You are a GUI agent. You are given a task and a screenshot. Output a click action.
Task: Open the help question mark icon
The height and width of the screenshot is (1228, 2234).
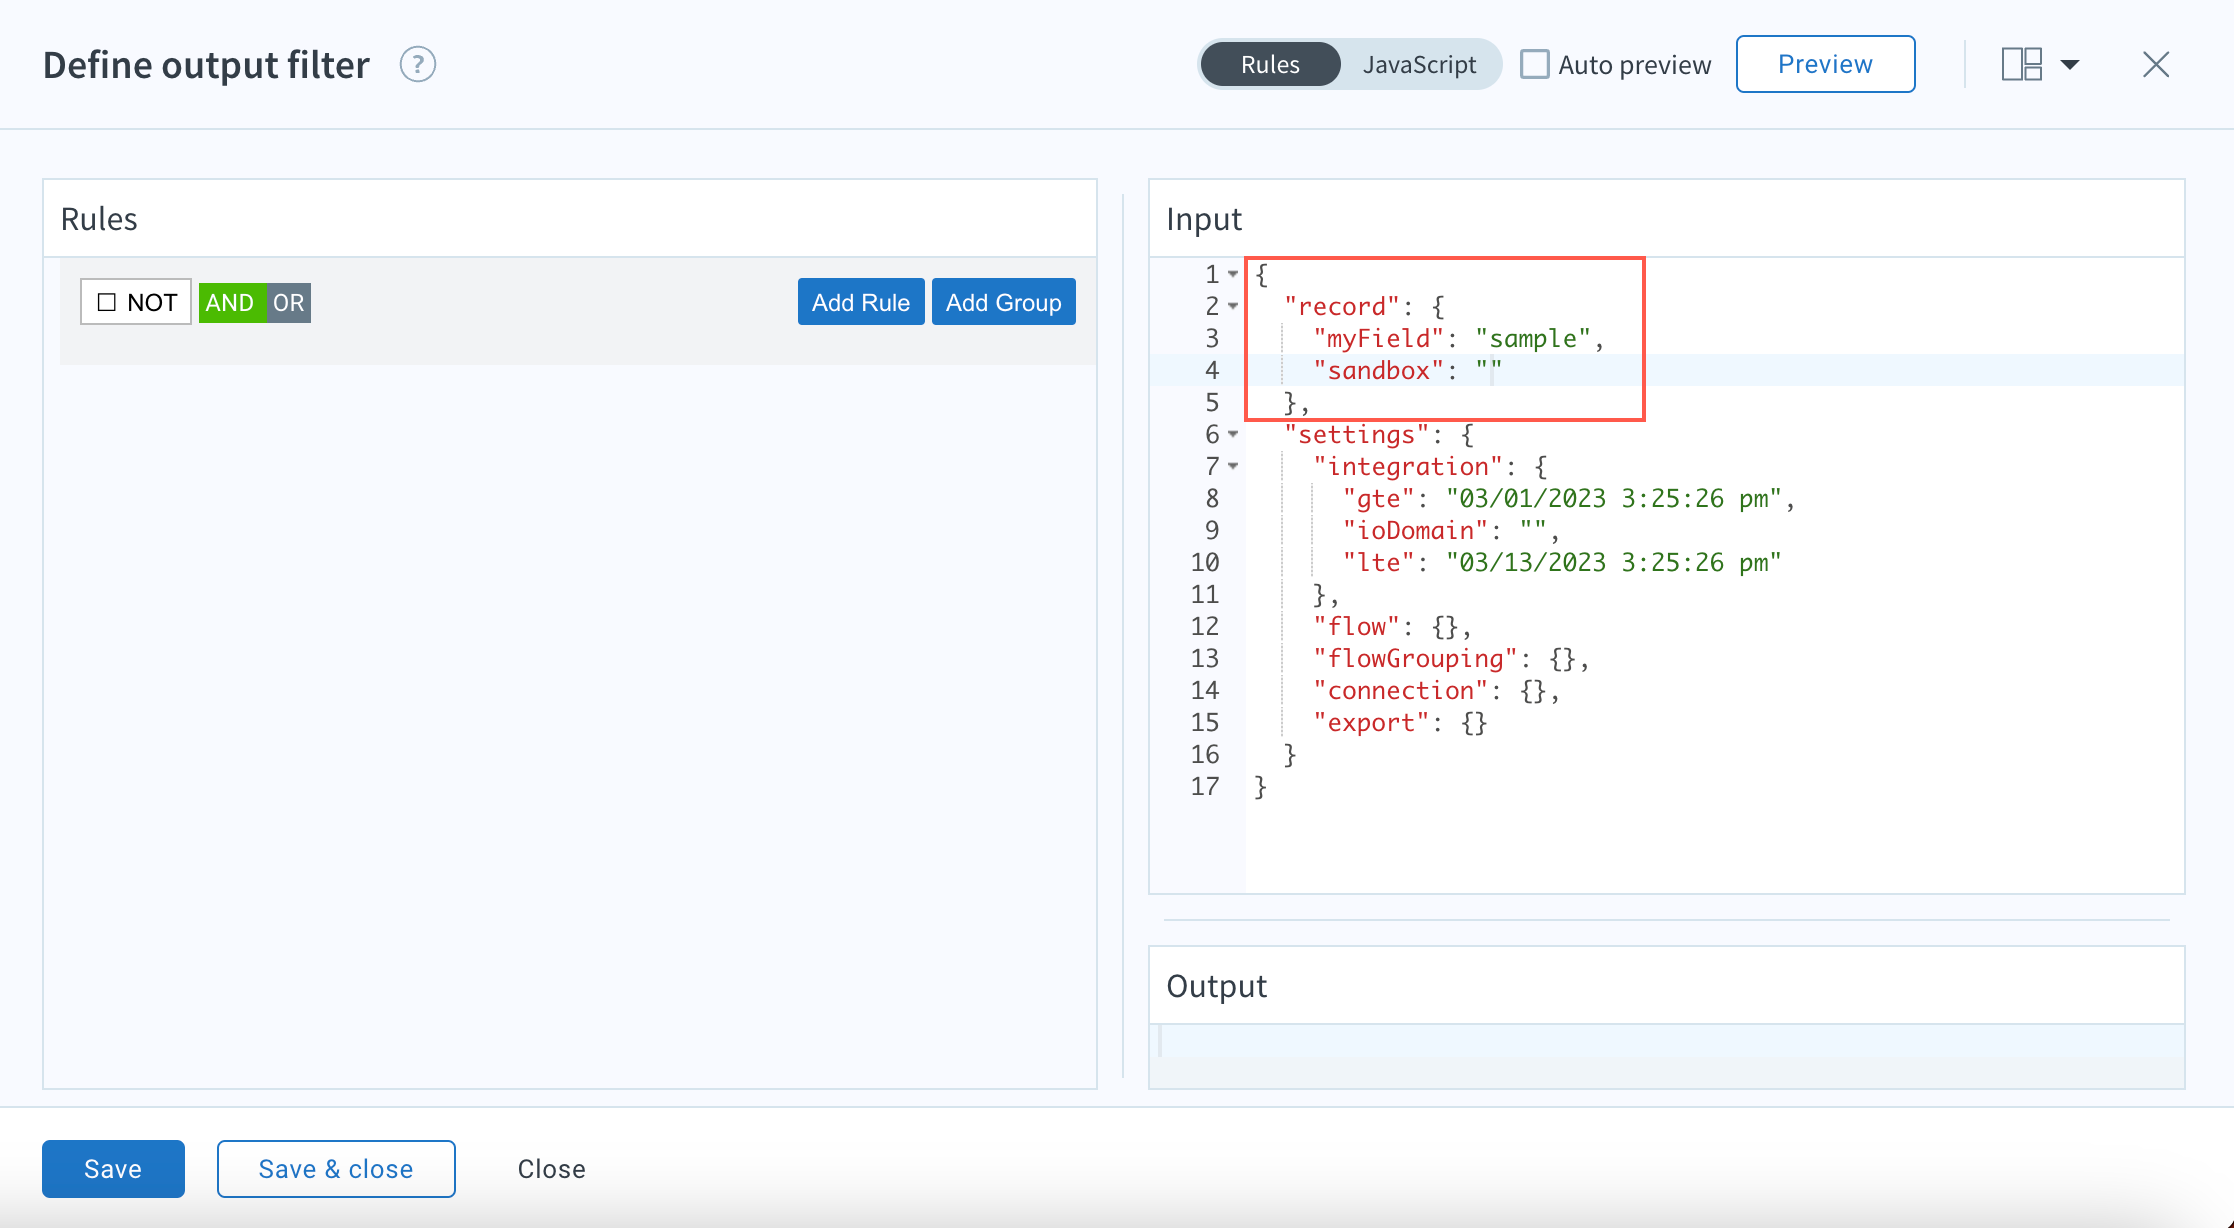417,65
